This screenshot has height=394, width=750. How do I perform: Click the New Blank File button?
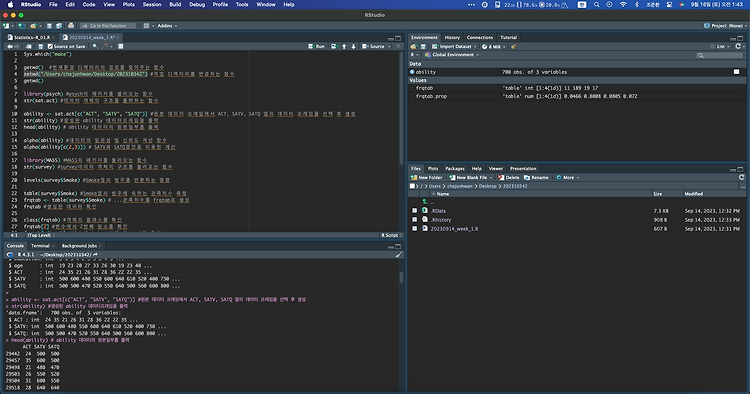[x=468, y=177]
